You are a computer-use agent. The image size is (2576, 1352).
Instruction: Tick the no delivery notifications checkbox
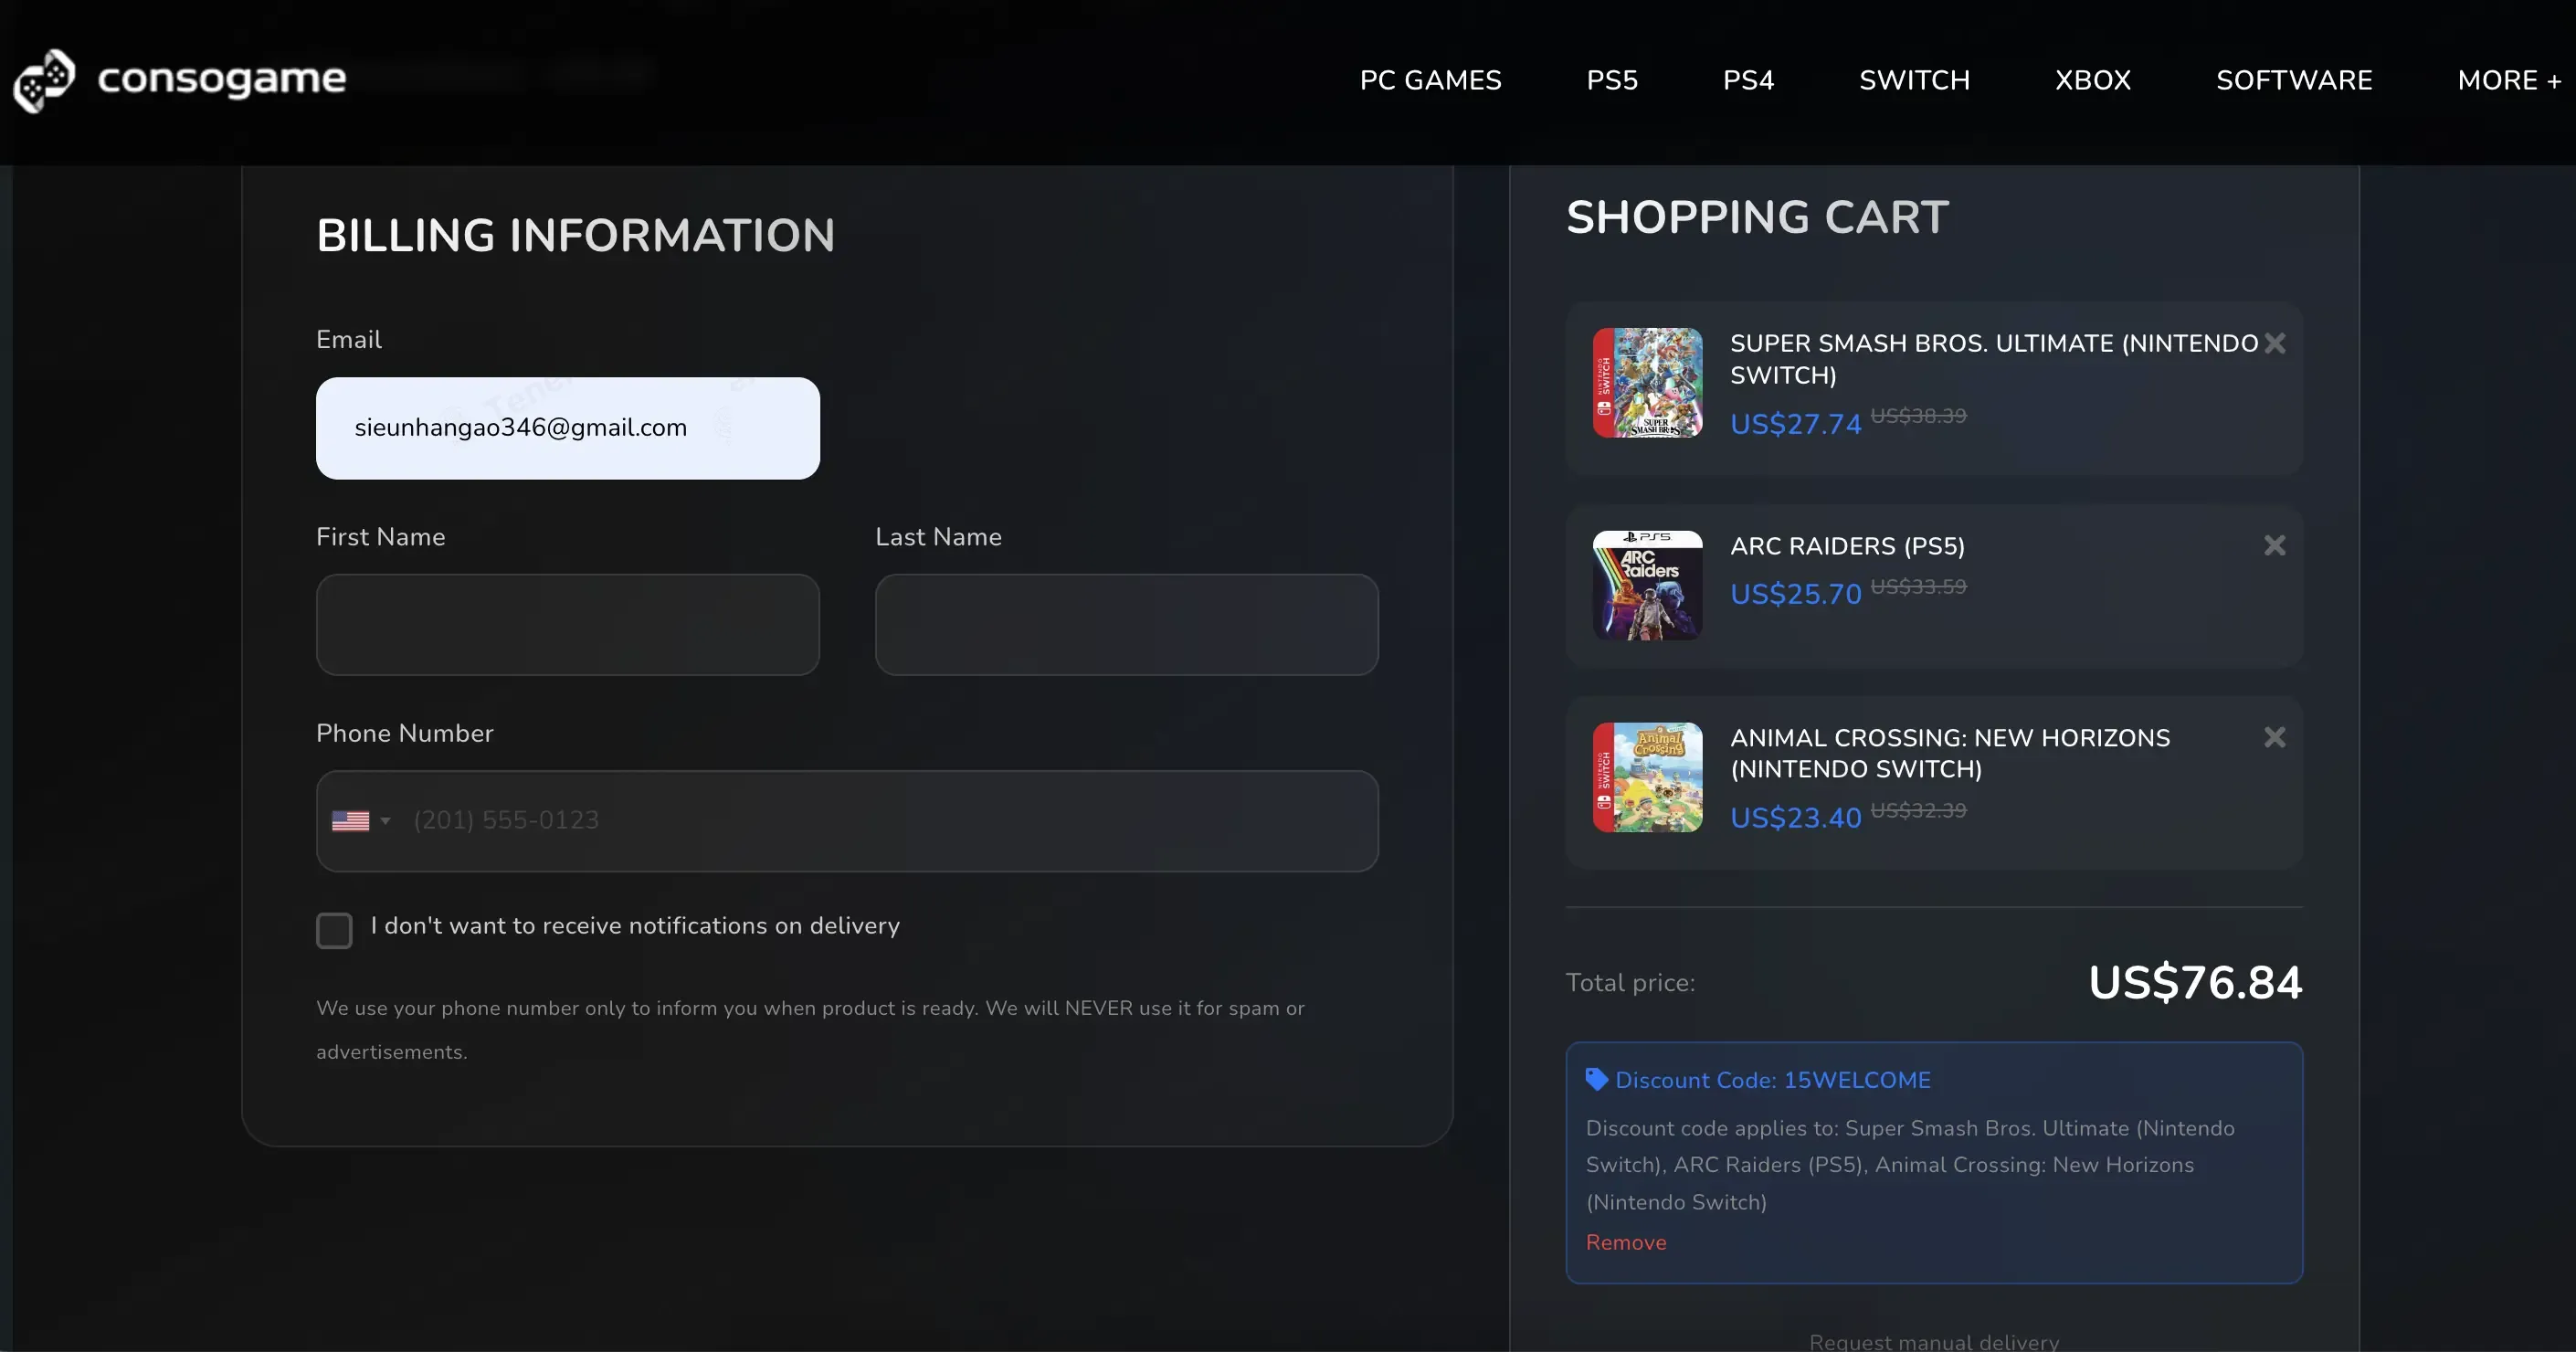(x=334, y=930)
